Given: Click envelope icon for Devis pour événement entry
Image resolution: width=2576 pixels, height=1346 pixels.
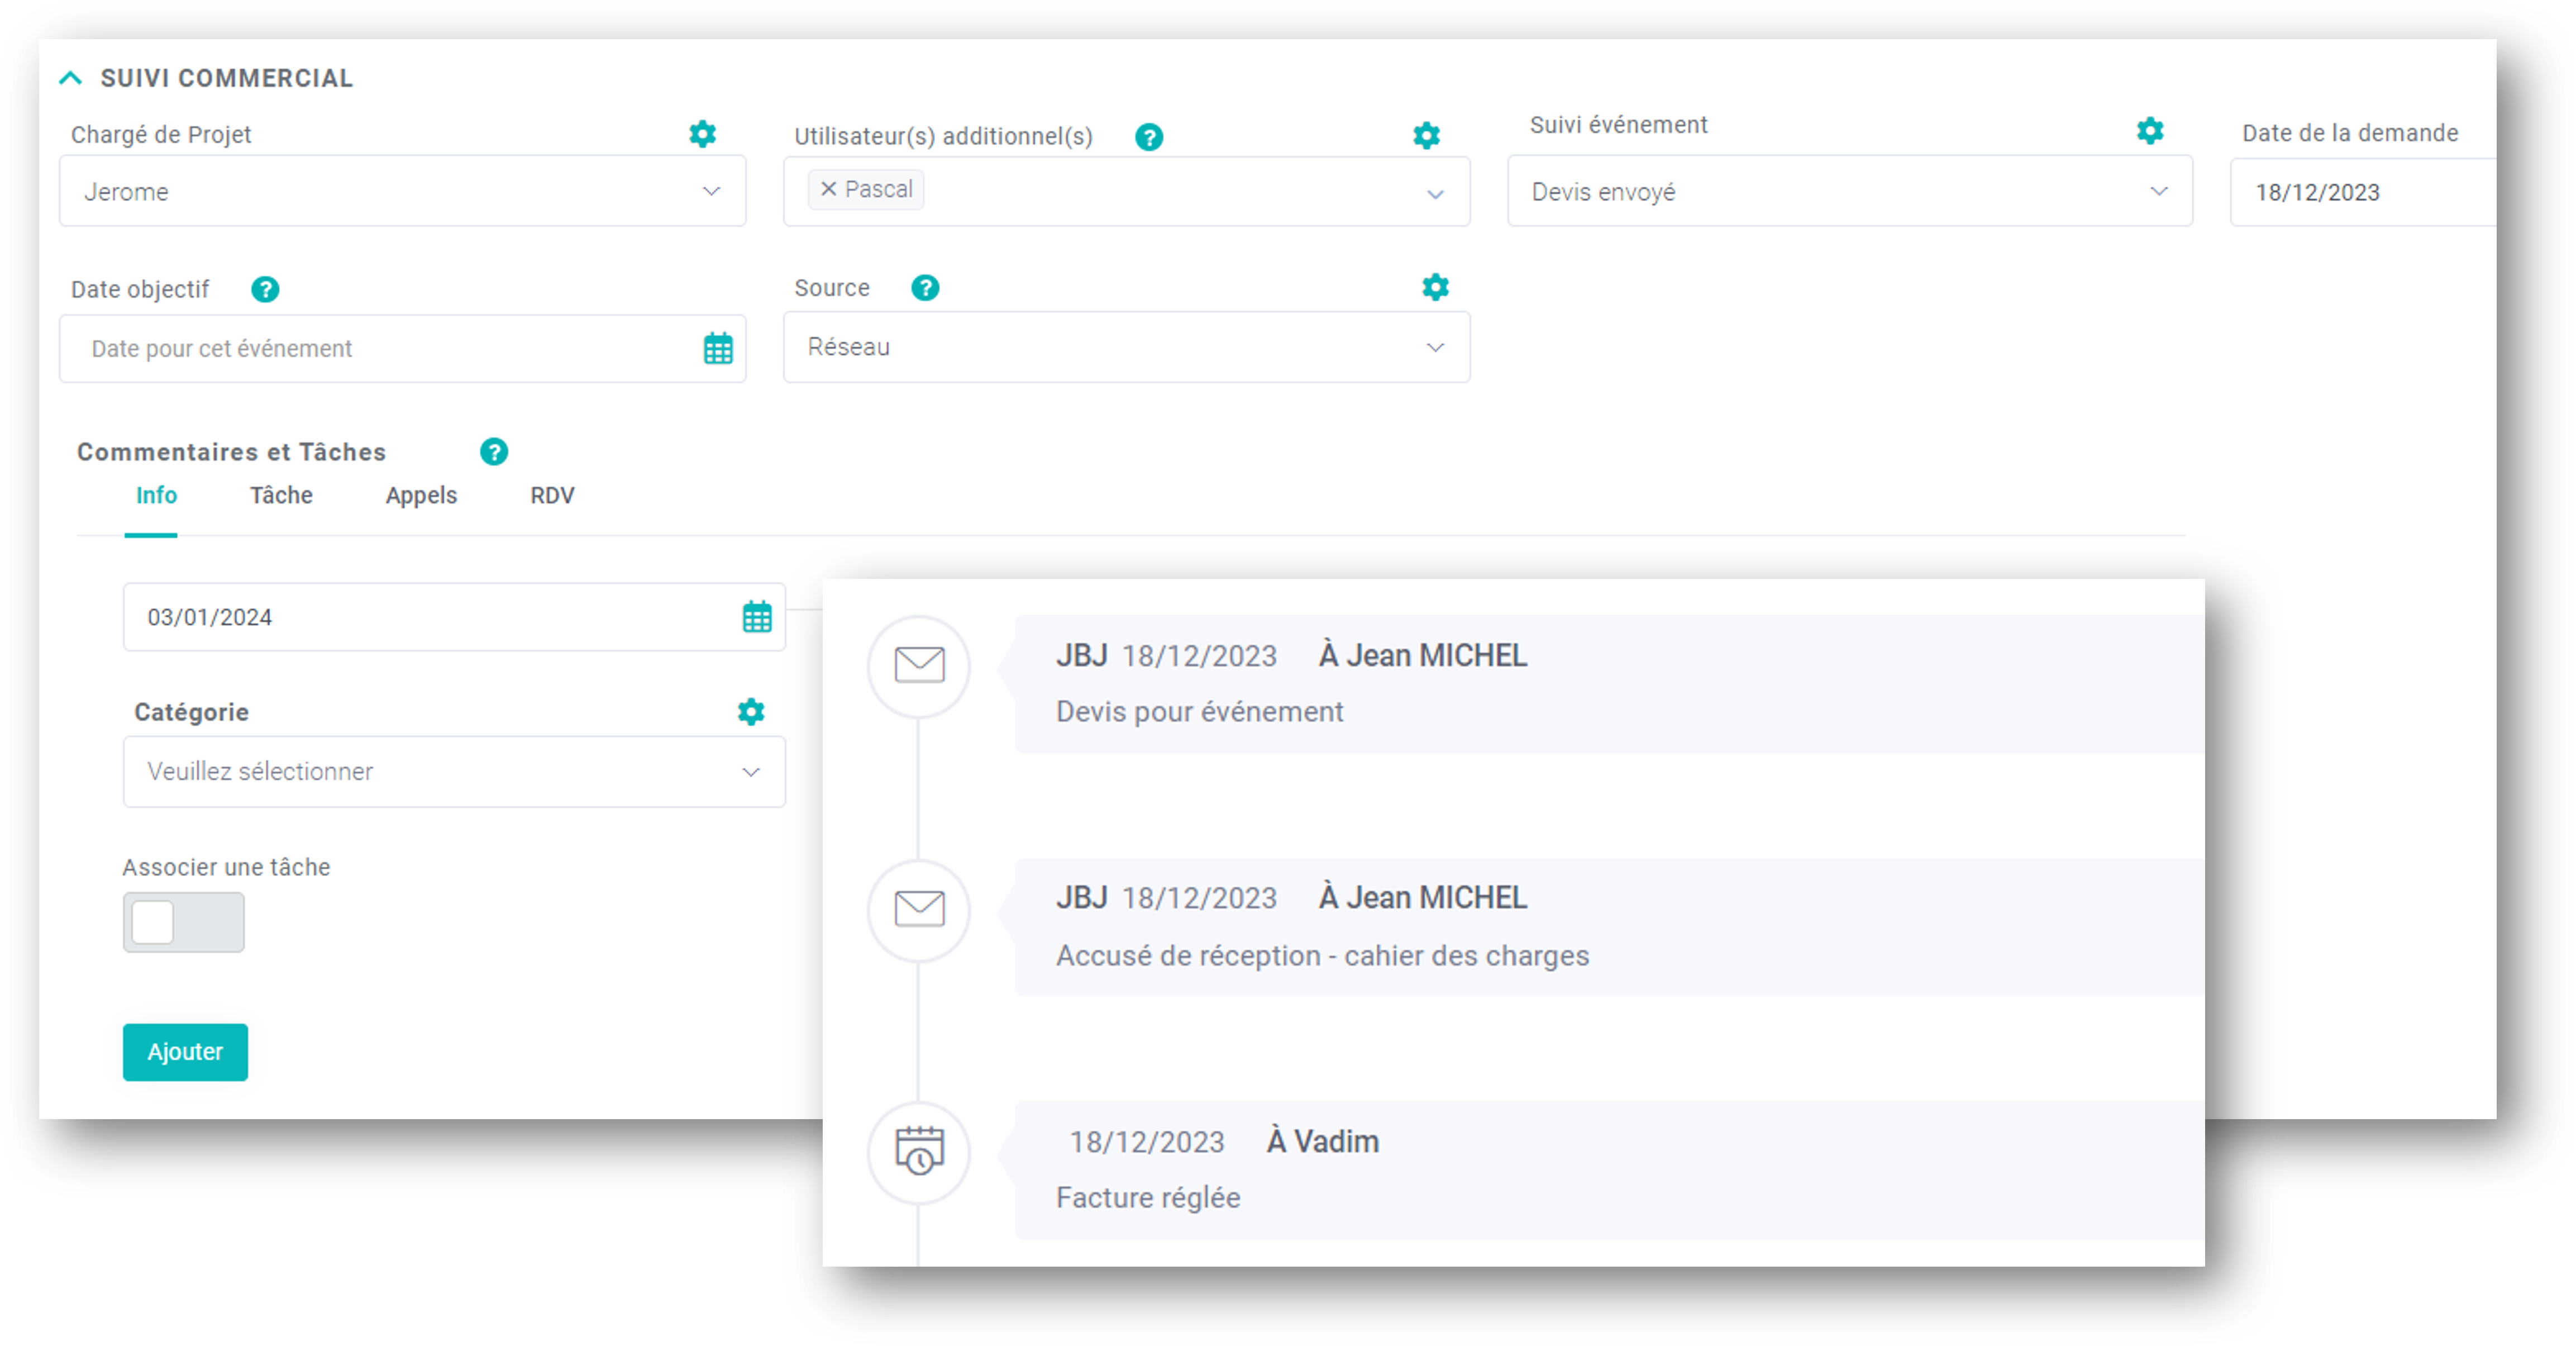Looking at the screenshot, I should (919, 665).
